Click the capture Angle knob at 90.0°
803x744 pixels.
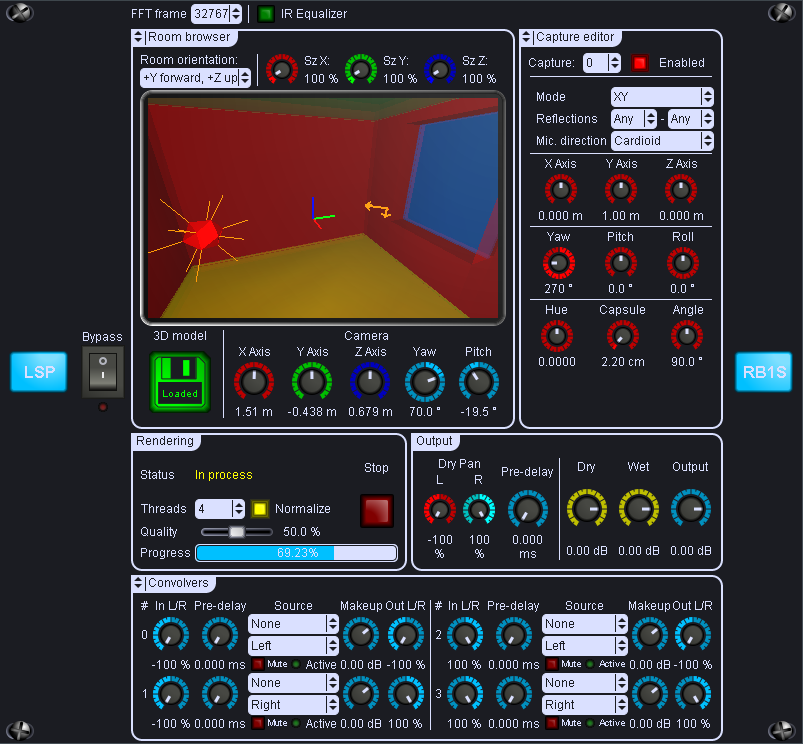pyautogui.click(x=687, y=336)
